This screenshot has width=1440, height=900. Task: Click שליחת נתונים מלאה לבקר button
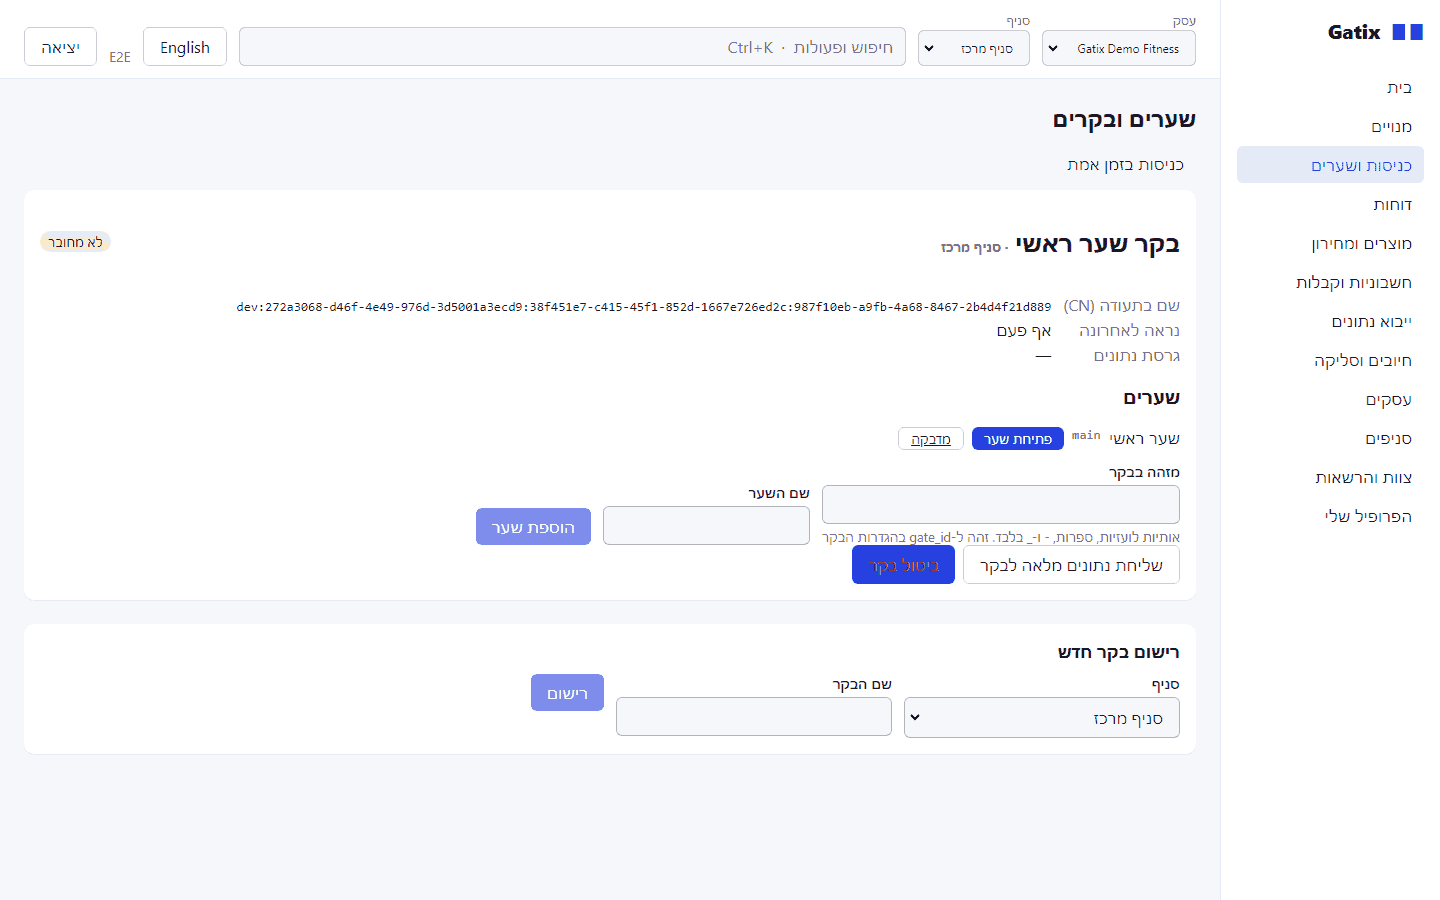(1071, 565)
